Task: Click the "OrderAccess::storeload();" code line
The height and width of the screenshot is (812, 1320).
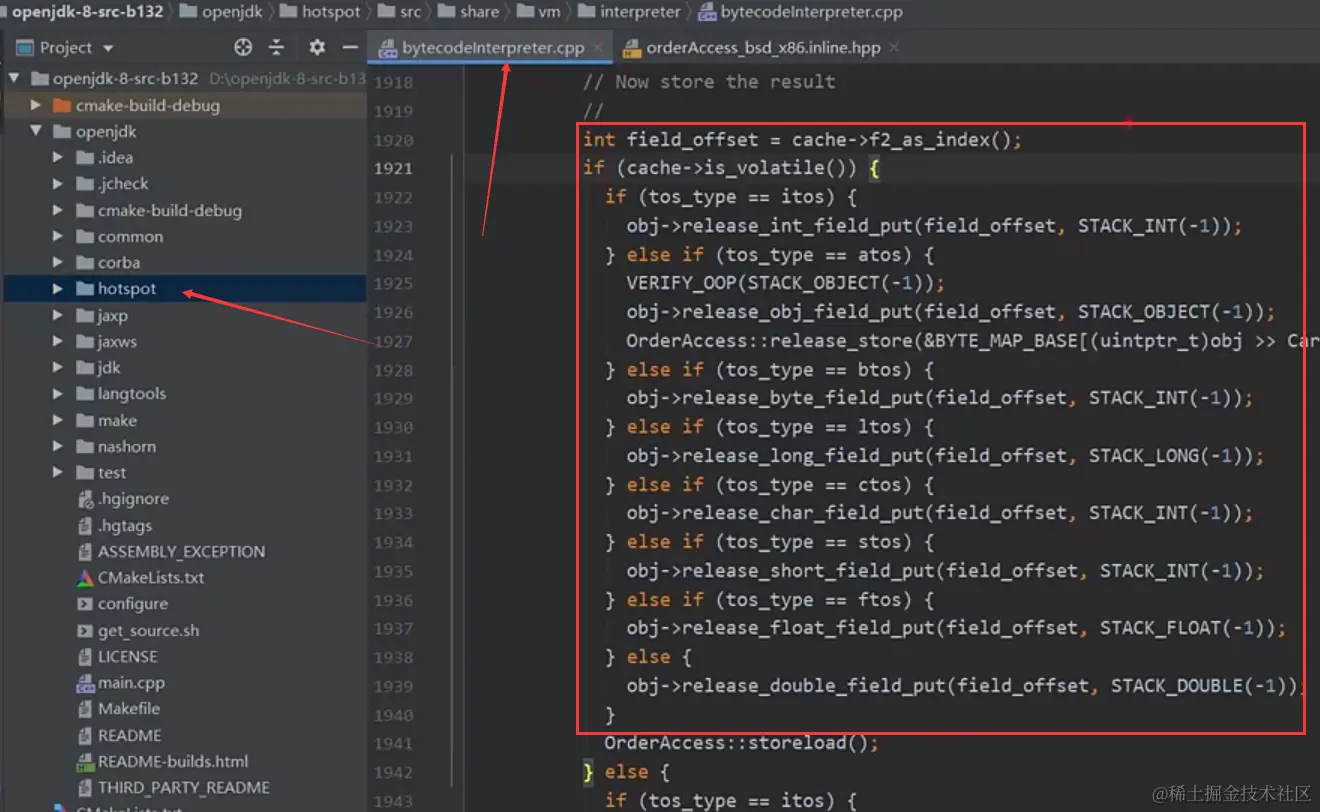Action: pos(741,743)
